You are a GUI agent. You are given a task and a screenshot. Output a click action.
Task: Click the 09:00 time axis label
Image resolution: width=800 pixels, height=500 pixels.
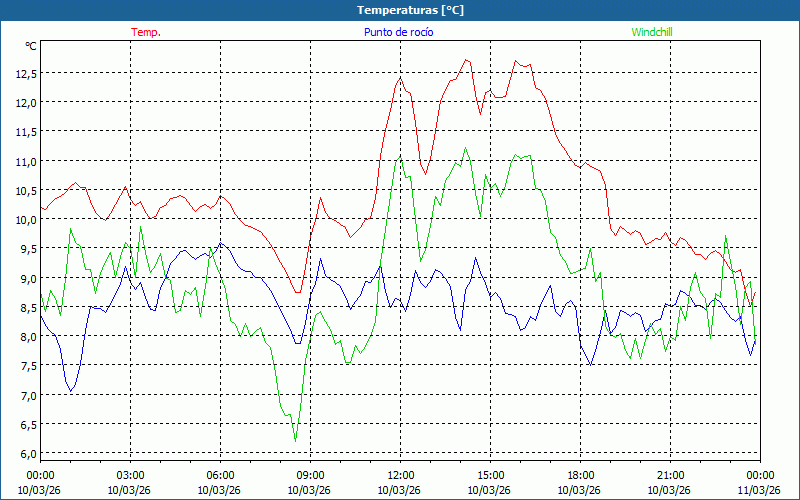point(310,475)
